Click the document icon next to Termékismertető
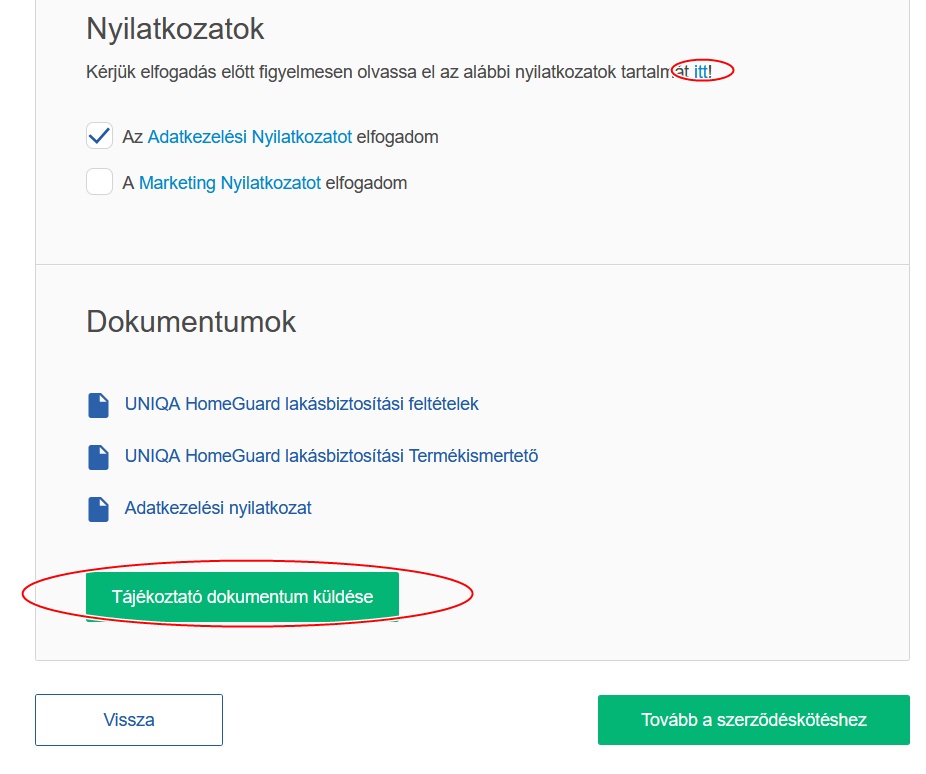This screenshot has width=926, height=774. pos(99,457)
